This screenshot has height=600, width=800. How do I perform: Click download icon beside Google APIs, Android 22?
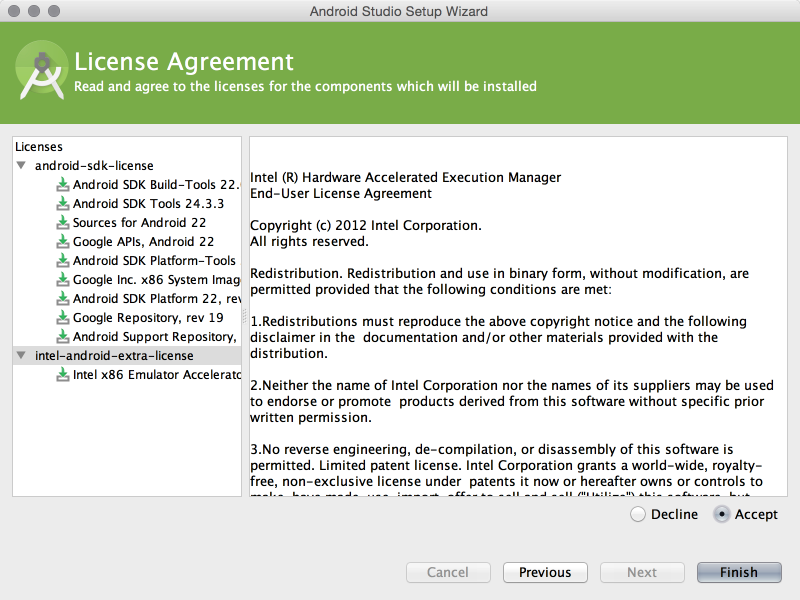click(x=63, y=241)
